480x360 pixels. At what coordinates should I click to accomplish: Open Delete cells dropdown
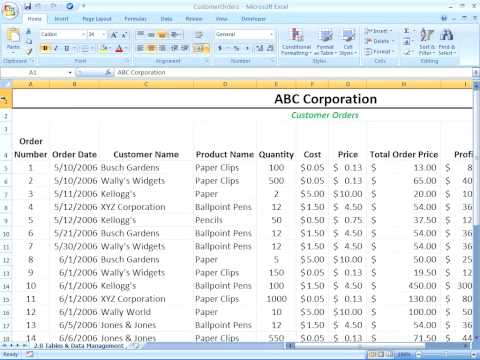pyautogui.click(x=379, y=41)
